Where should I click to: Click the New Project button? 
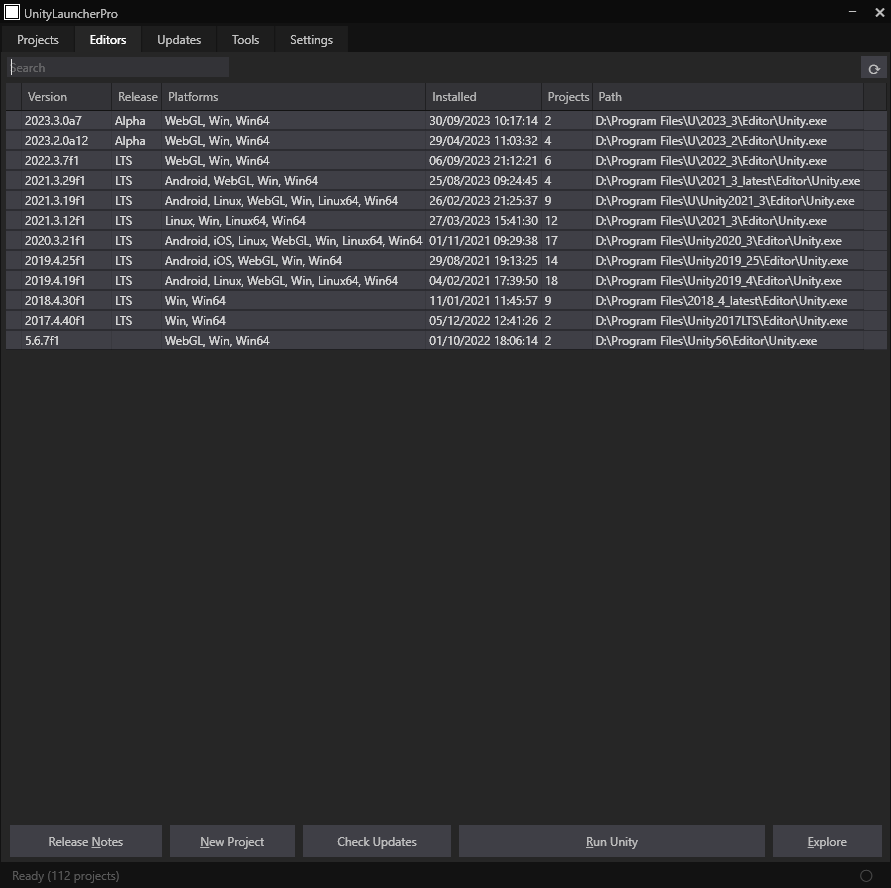click(x=232, y=841)
